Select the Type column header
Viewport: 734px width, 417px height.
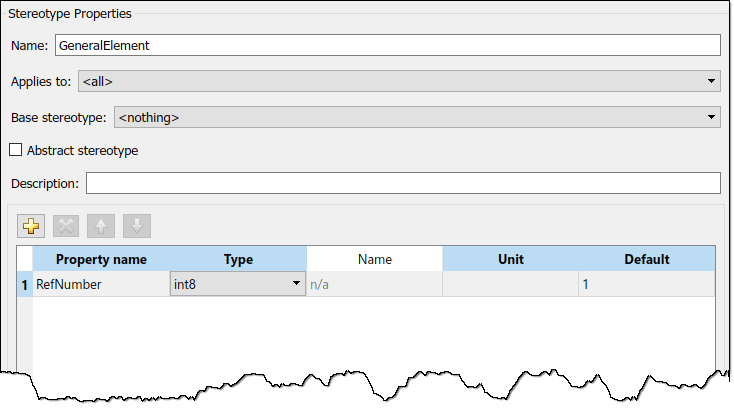point(238,259)
